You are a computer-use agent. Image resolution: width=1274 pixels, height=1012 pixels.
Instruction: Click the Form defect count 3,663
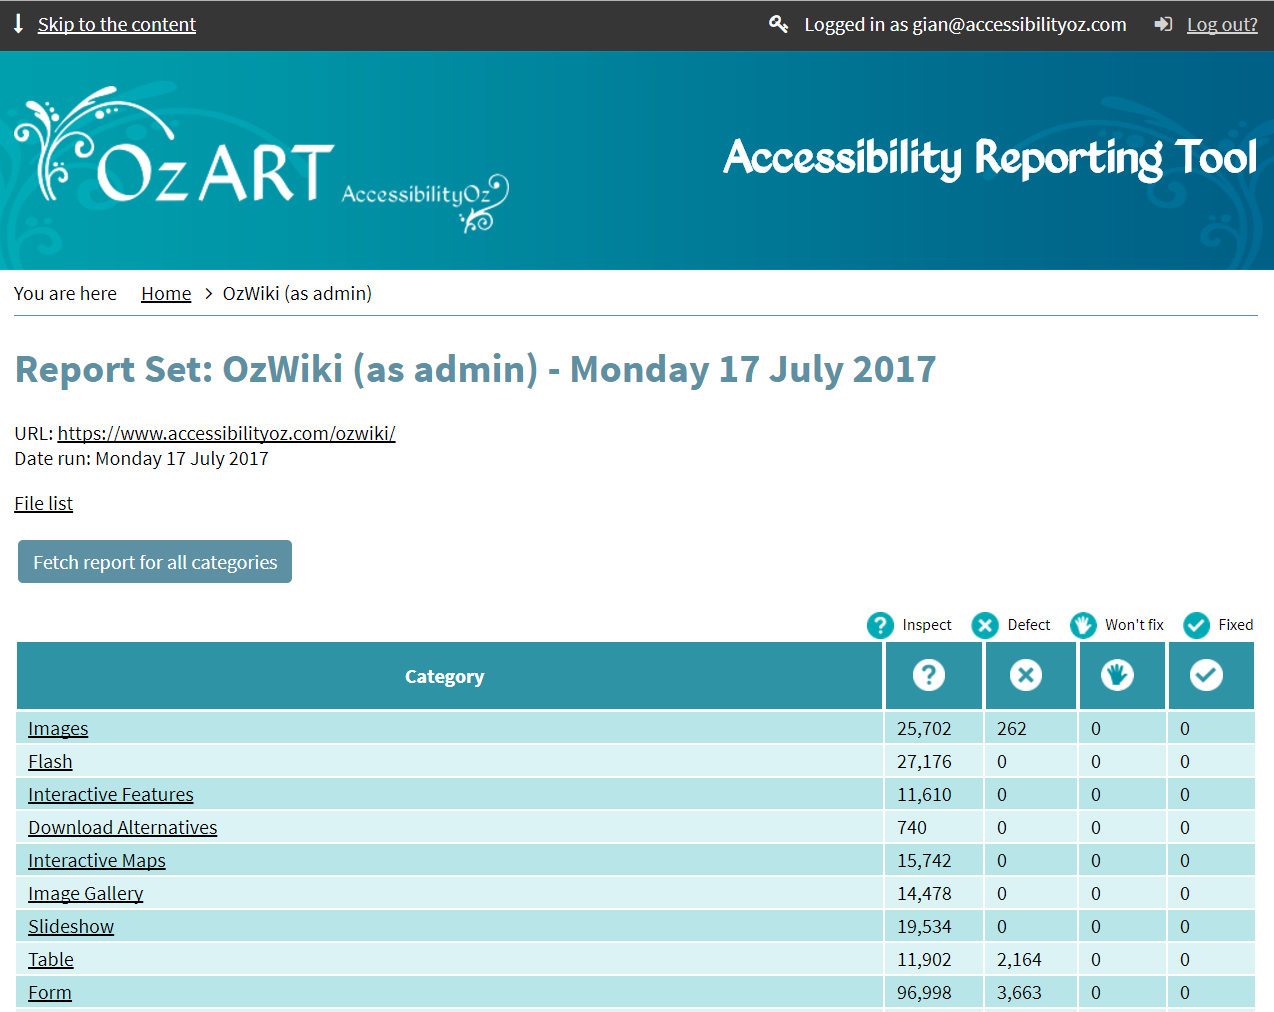1019,992
